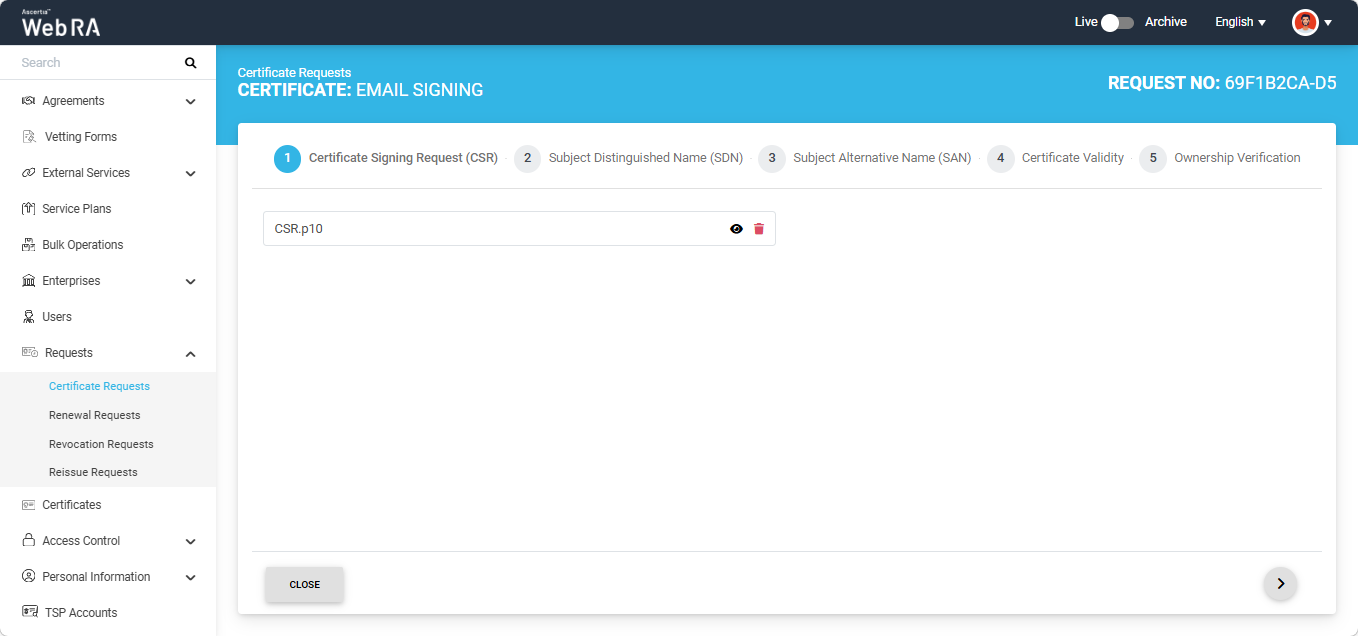Open Reissue Requests in sidebar
Image resolution: width=1358 pixels, height=636 pixels.
coord(93,472)
